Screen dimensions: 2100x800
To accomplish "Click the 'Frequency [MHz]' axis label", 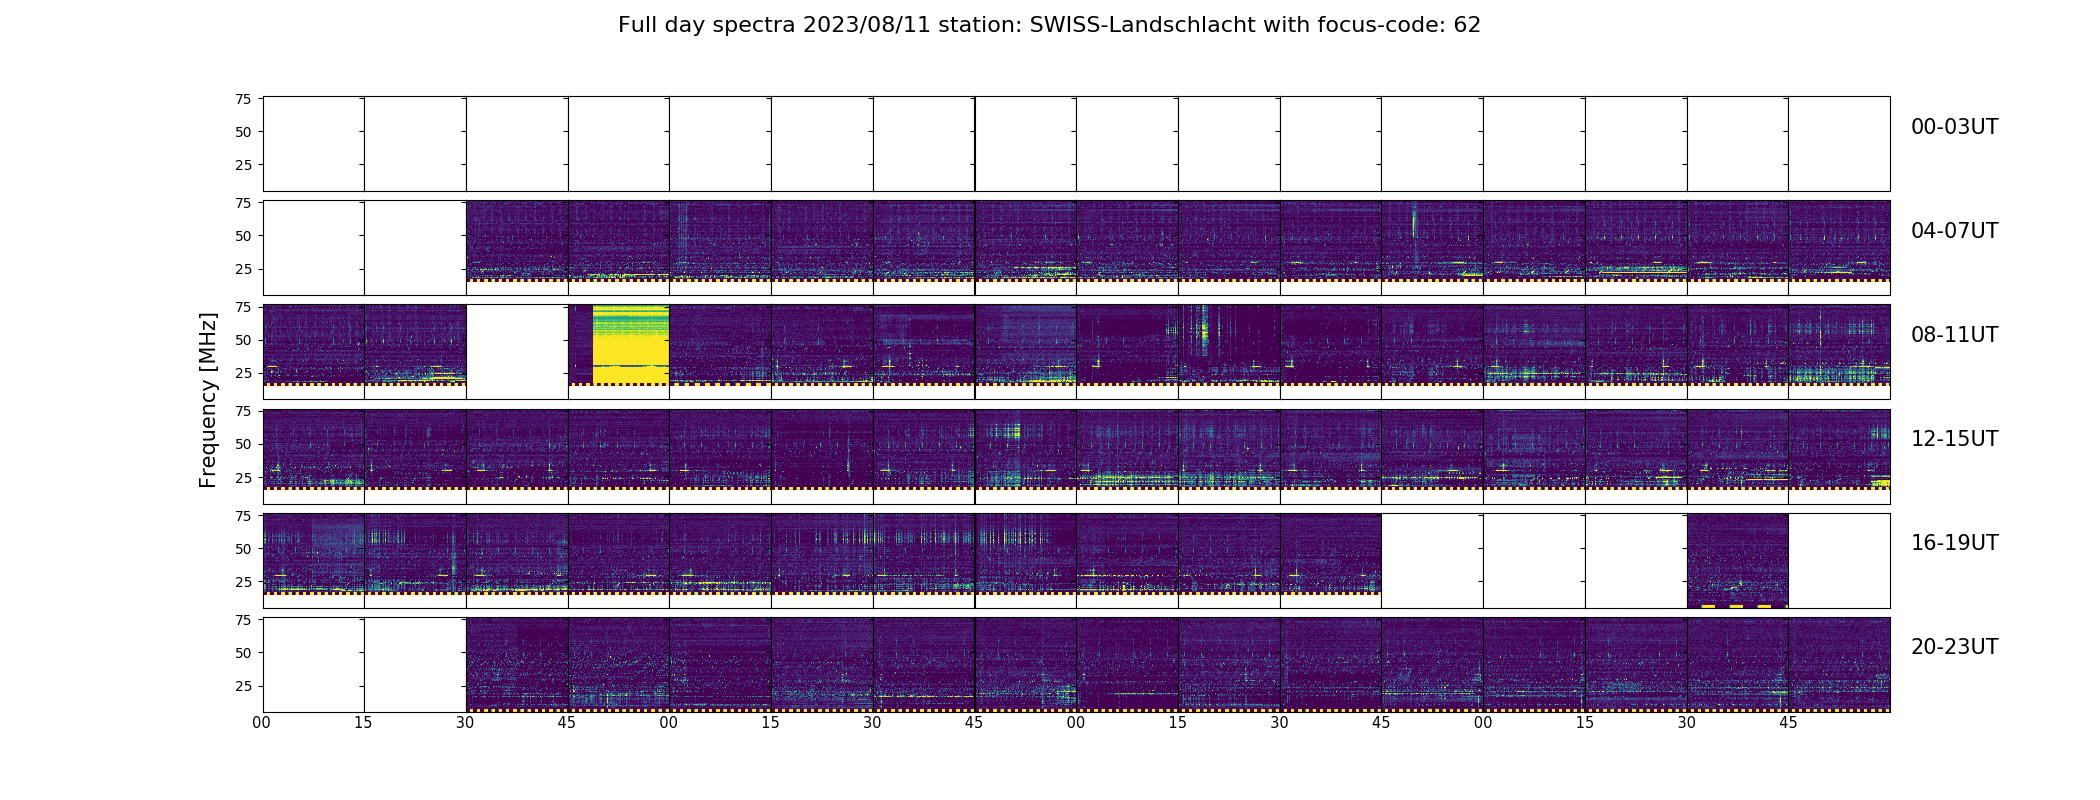I will click(x=208, y=400).
